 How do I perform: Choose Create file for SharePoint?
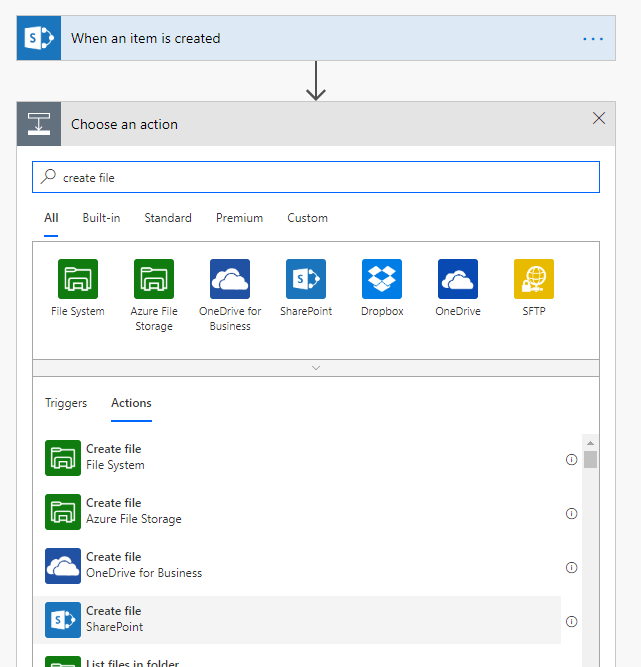298,620
